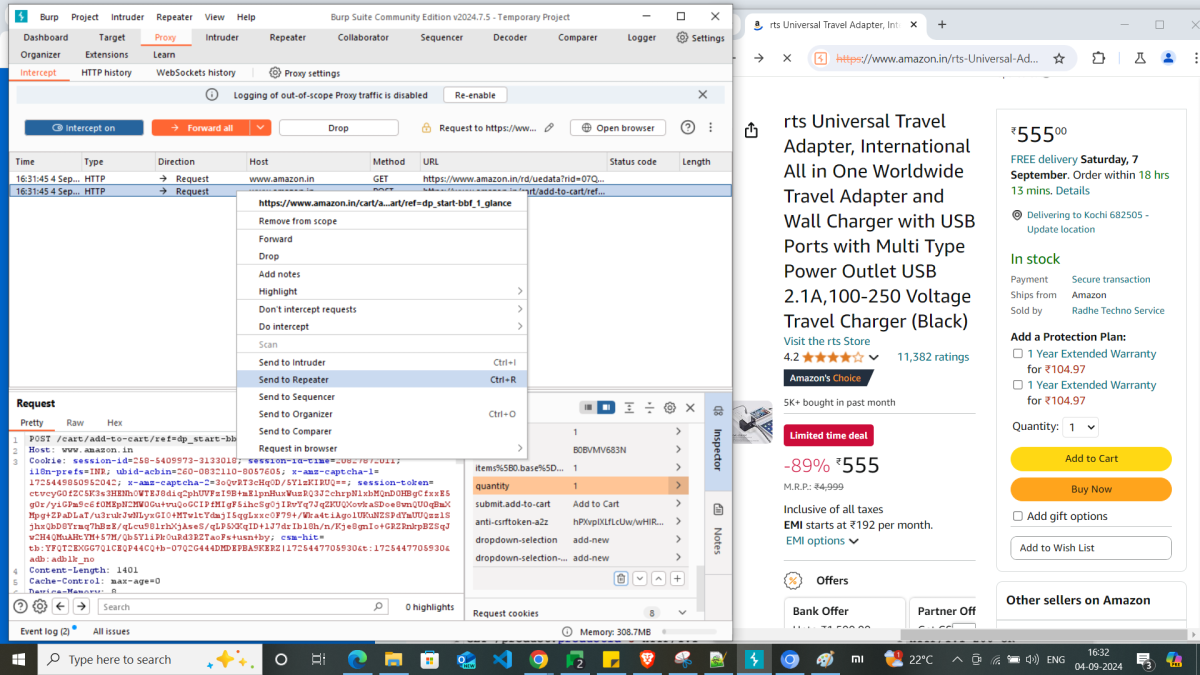
Task: Switch Inspector to side-by-side layout
Action: point(606,408)
